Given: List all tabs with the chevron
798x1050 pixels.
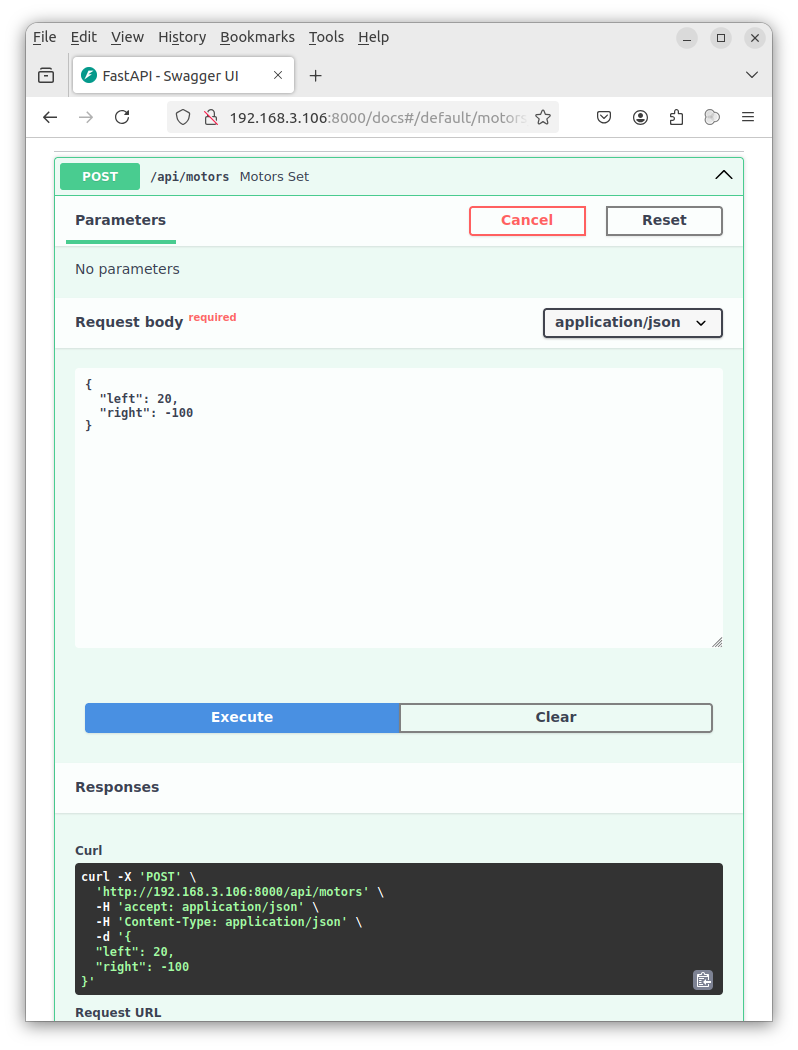Looking at the screenshot, I should click(x=752, y=75).
